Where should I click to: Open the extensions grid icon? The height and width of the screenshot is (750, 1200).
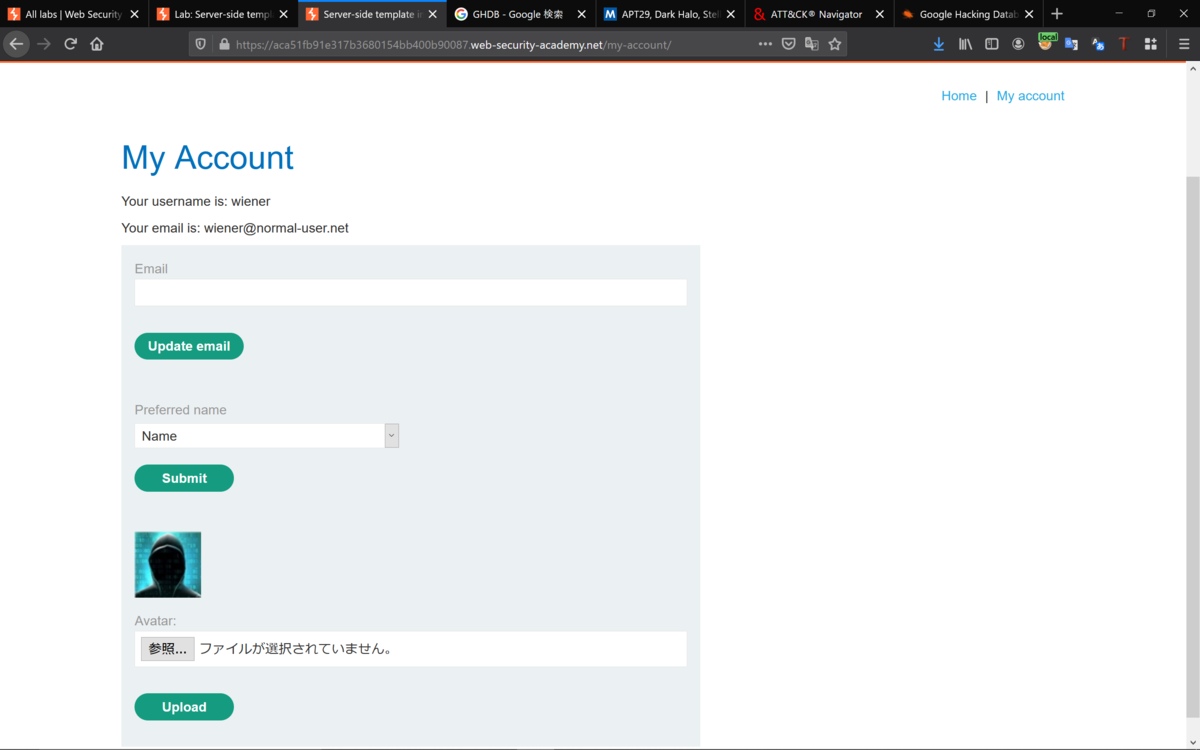1150,44
